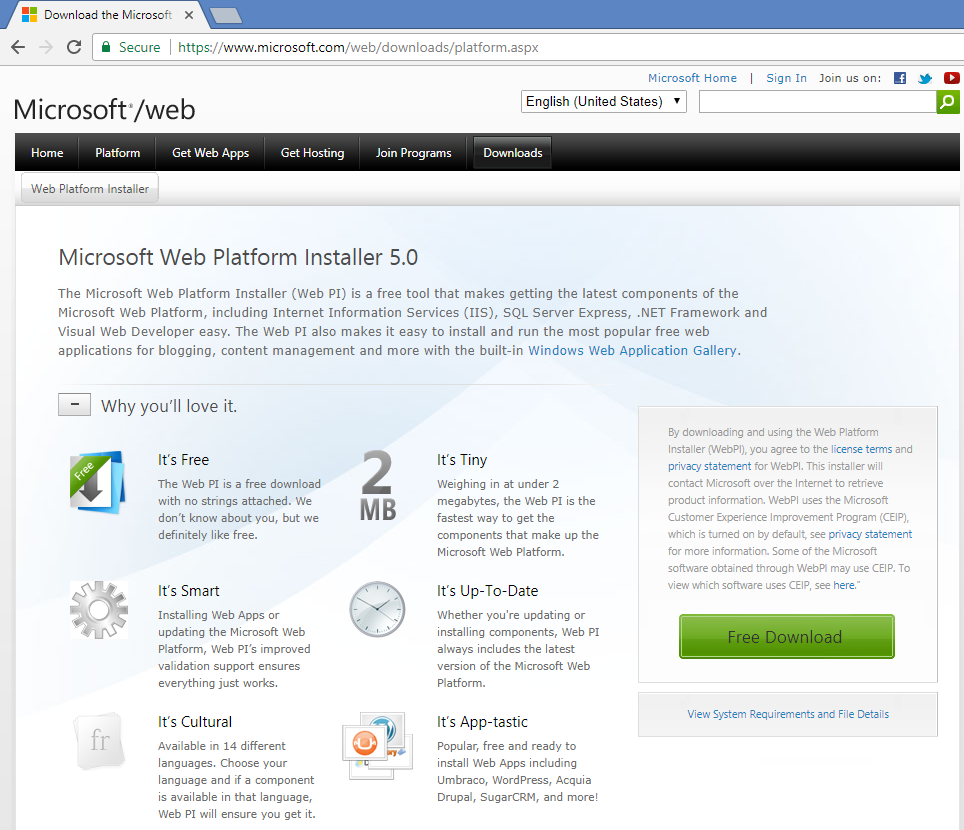The height and width of the screenshot is (830, 964).
Task: Open the Get Hosting menu item
Action: click(x=312, y=152)
